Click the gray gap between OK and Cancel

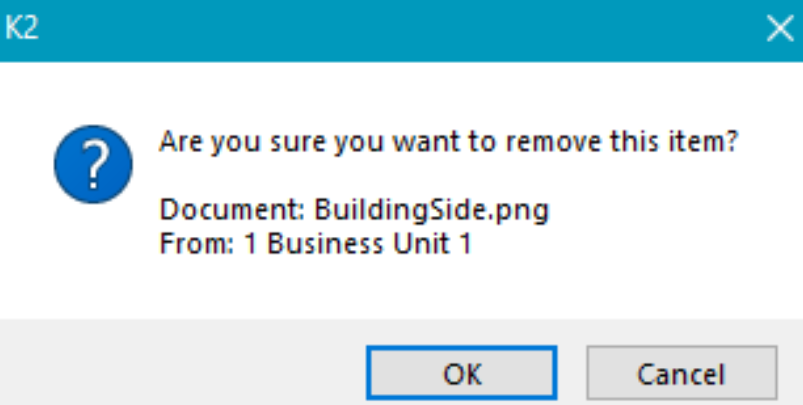571,373
